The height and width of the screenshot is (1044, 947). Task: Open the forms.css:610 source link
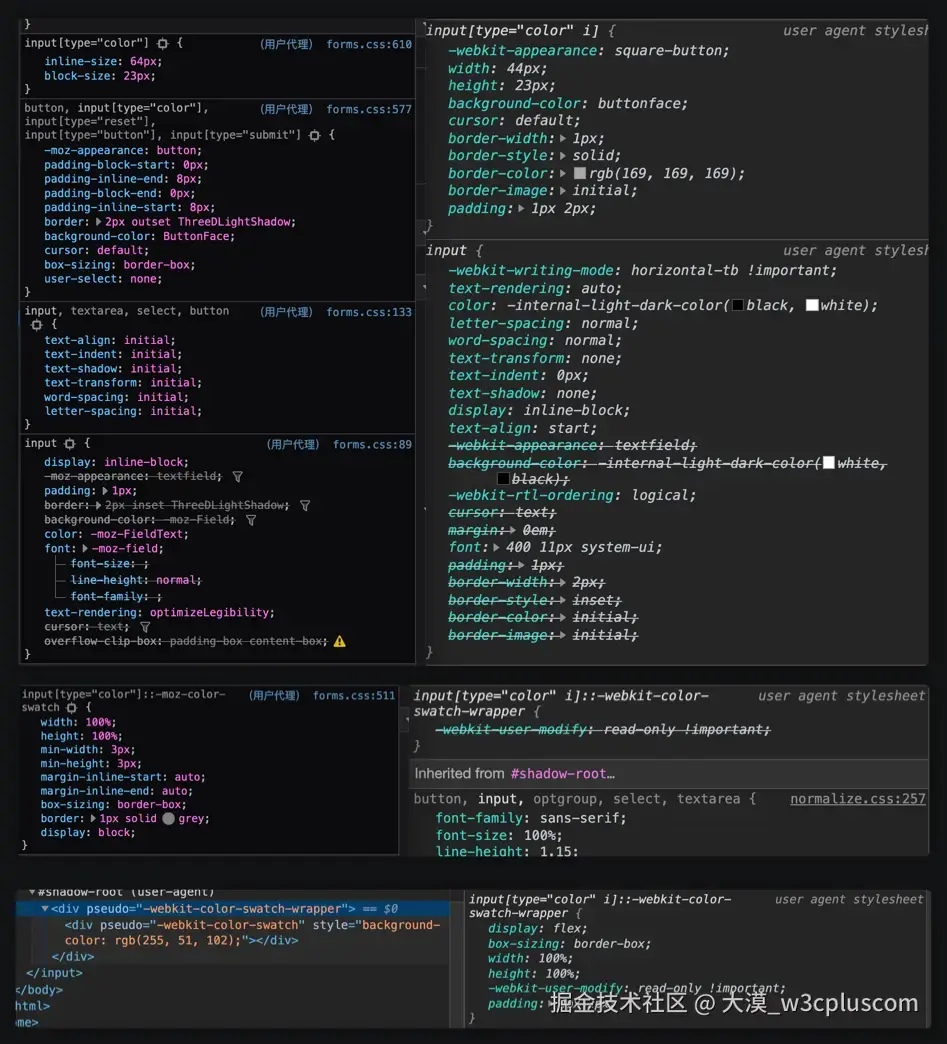(x=369, y=44)
